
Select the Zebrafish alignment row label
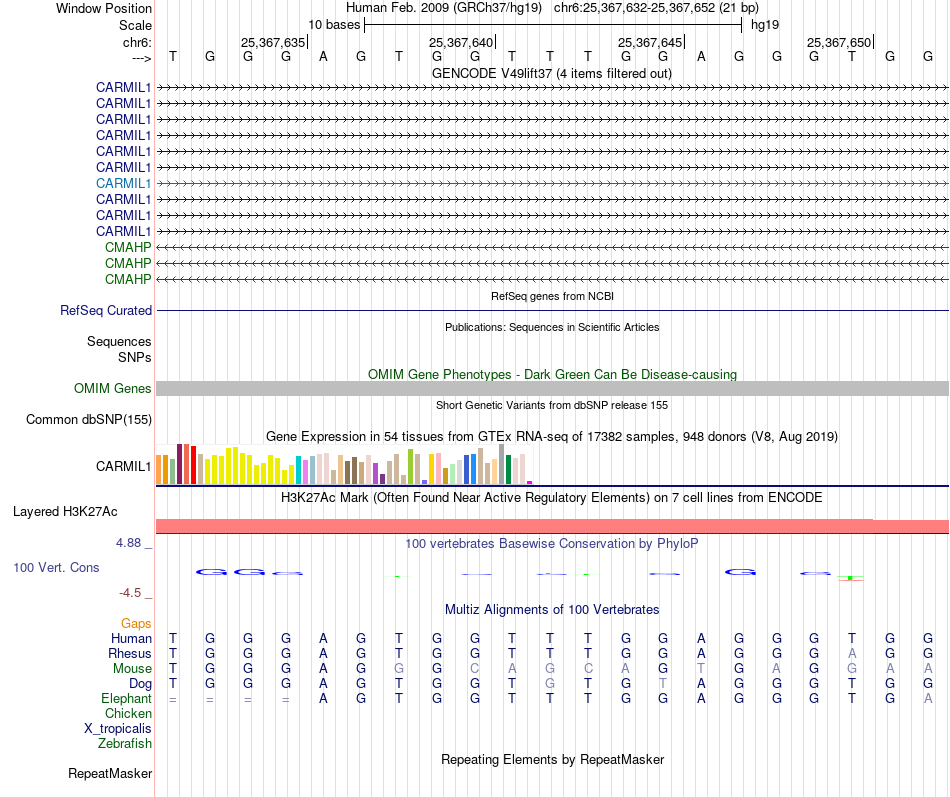(x=125, y=743)
